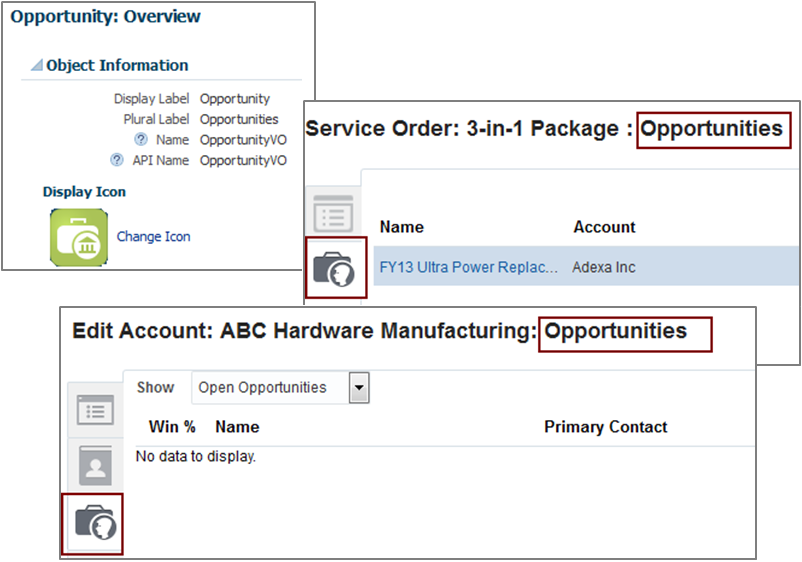Image resolution: width=802 pixels, height=562 pixels.
Task: Click the Account column header
Action: (604, 227)
